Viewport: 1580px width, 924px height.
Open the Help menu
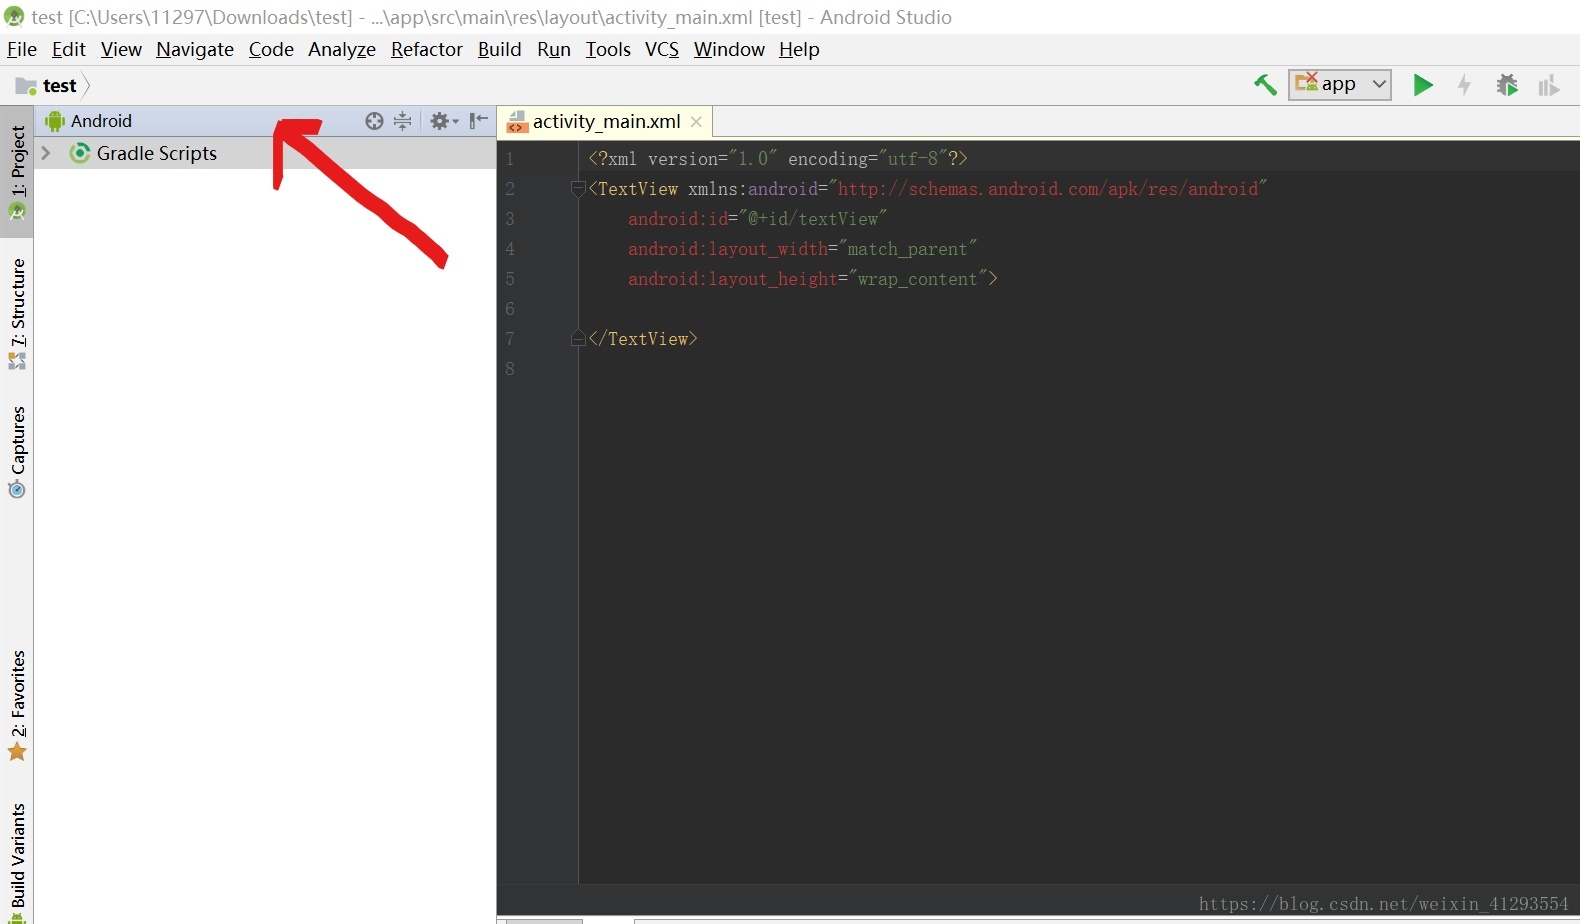coord(799,49)
